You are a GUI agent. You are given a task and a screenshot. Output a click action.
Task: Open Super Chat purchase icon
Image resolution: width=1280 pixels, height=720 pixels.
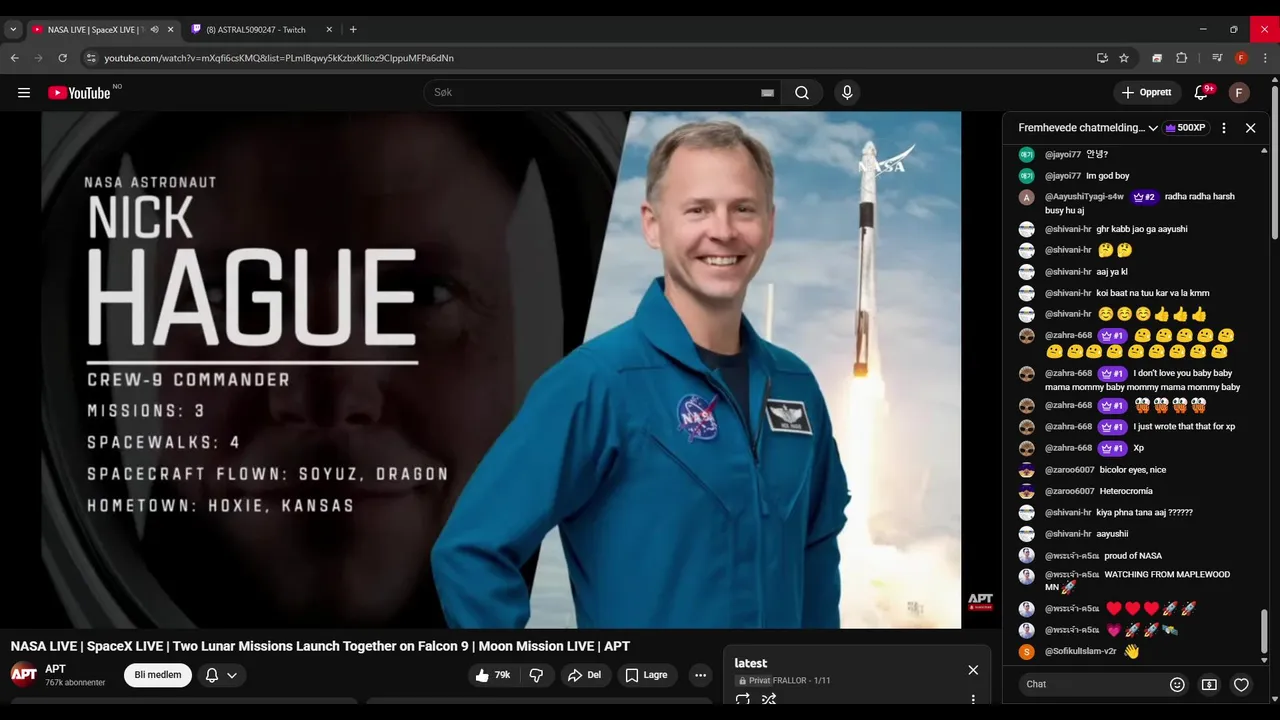tap(1209, 685)
